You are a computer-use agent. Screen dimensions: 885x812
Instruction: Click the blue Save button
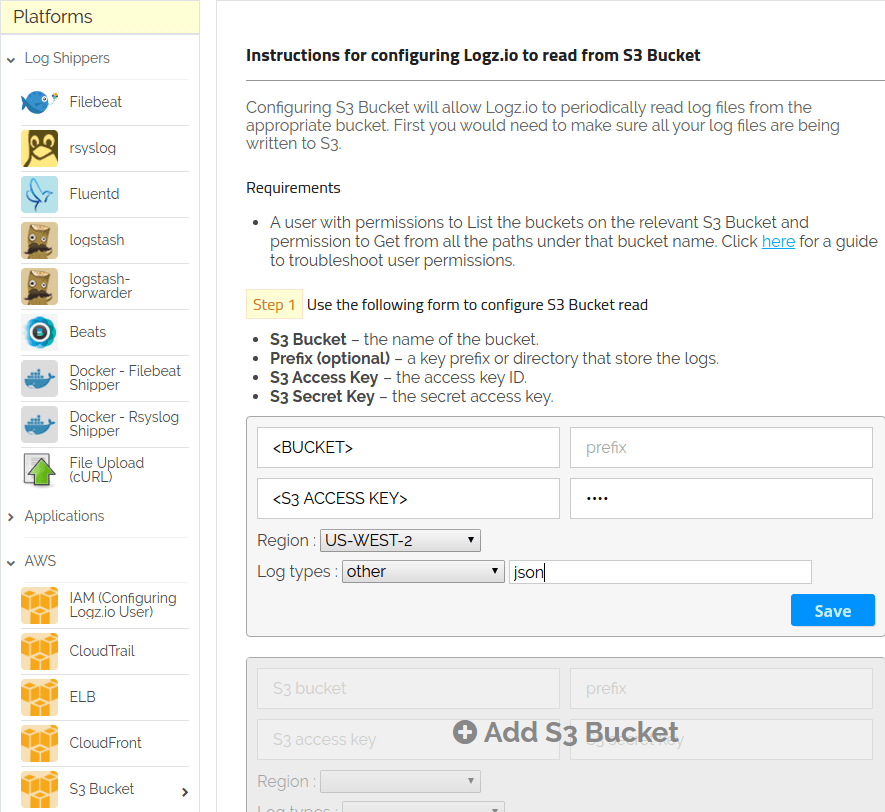(832, 610)
